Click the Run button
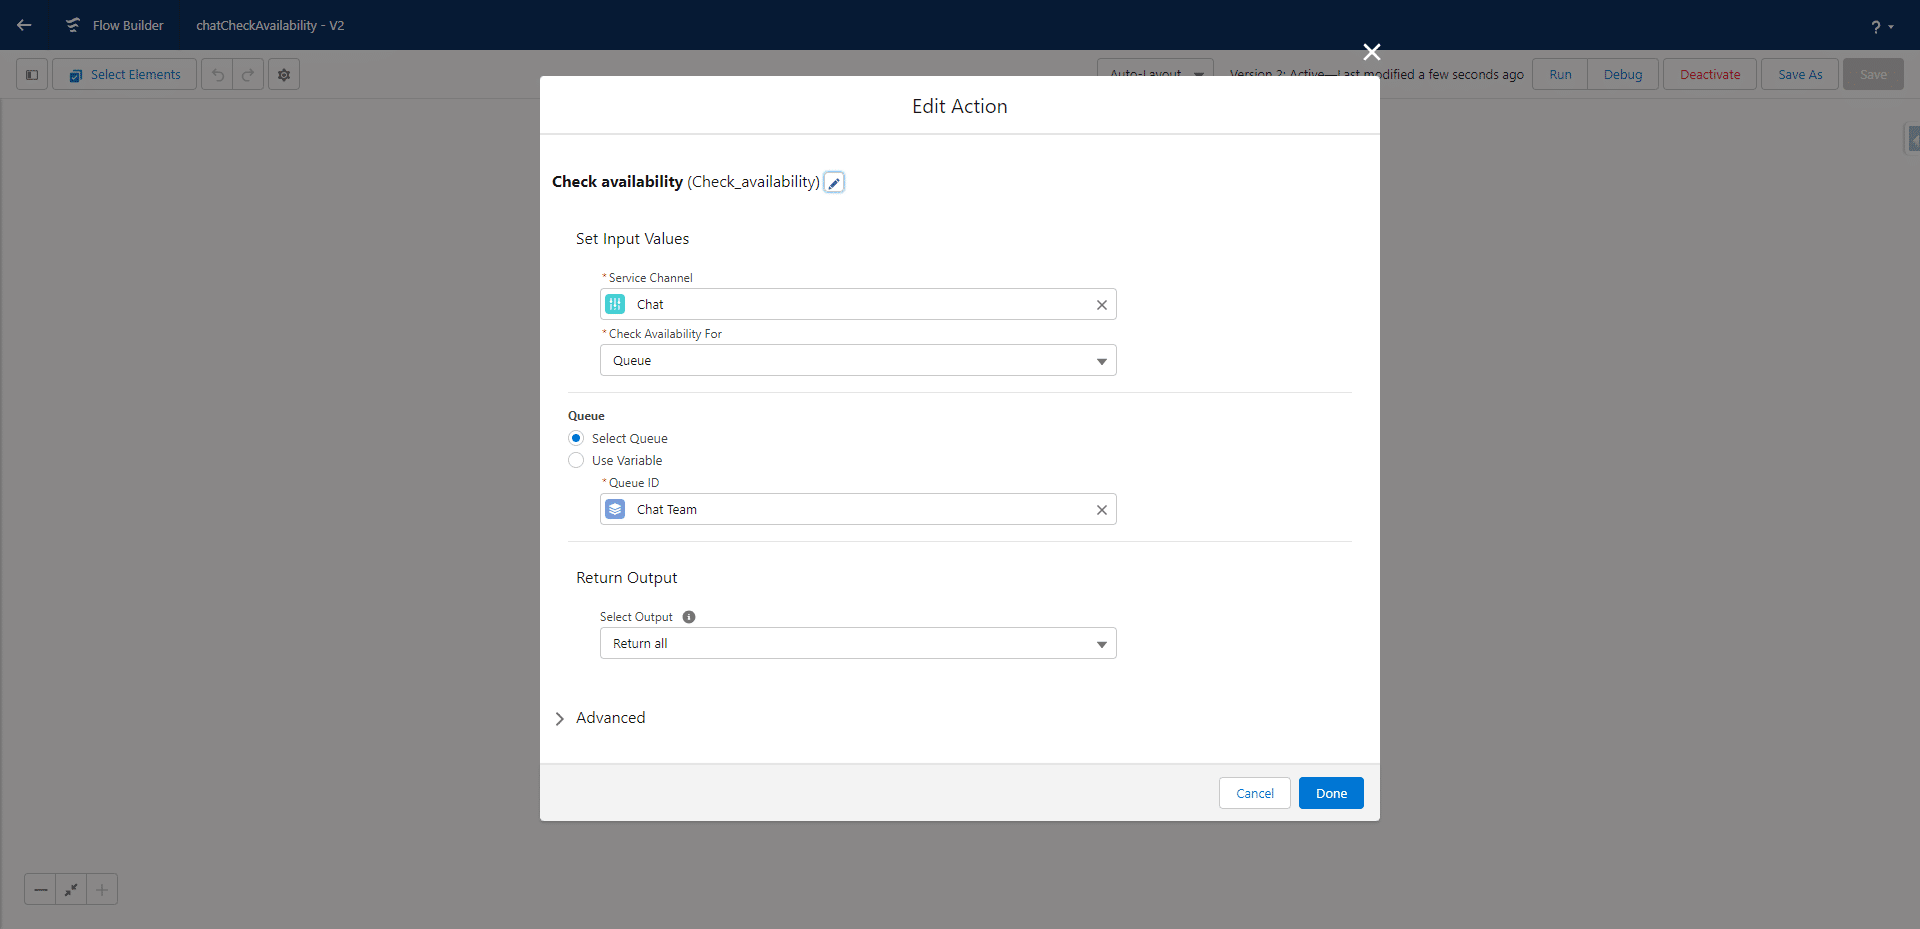 coord(1560,75)
